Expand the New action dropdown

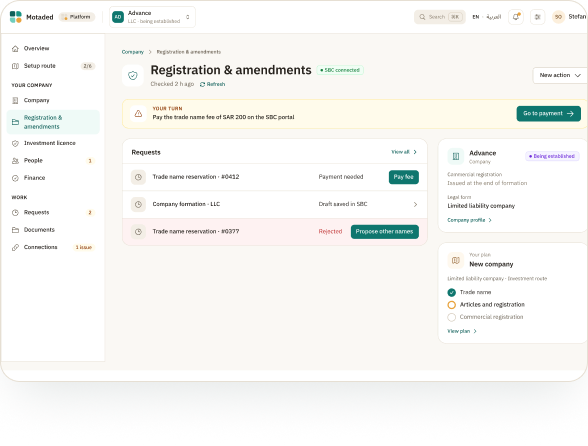pos(560,75)
